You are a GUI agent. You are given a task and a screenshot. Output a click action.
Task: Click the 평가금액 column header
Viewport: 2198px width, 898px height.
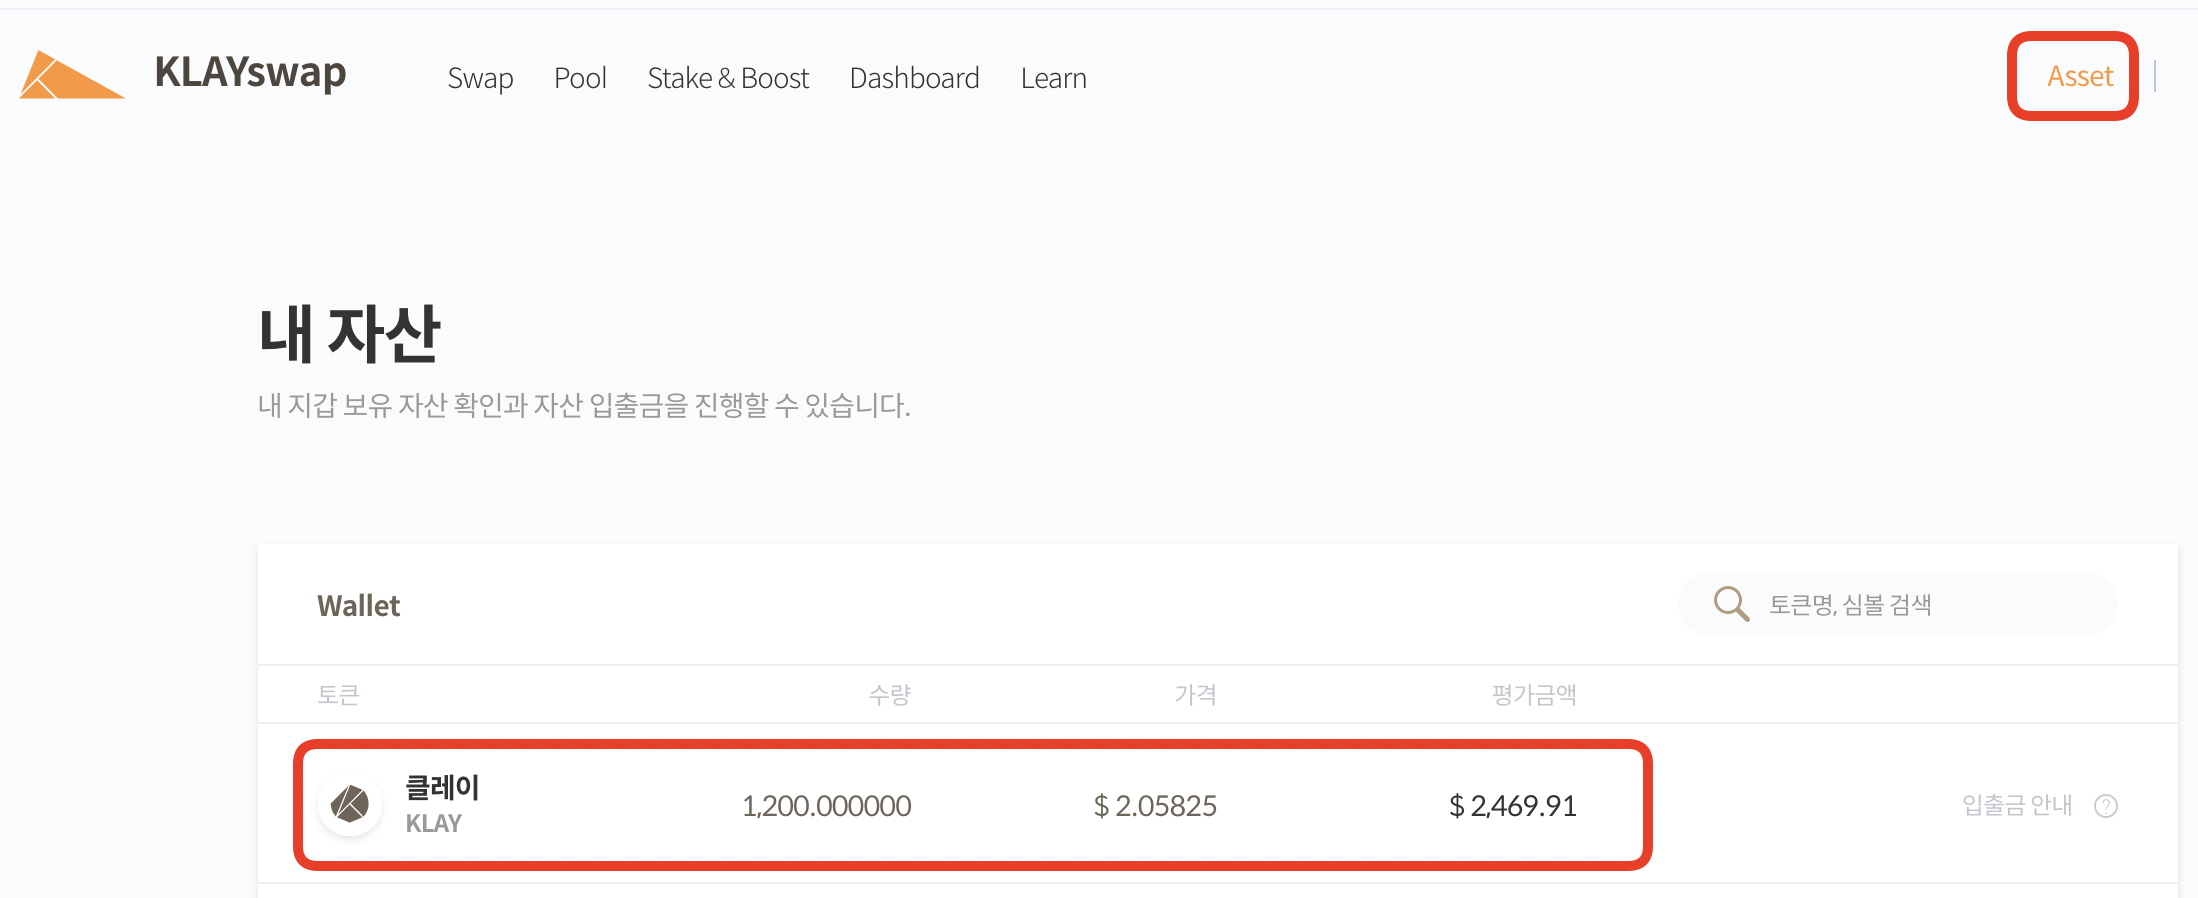1534,695
